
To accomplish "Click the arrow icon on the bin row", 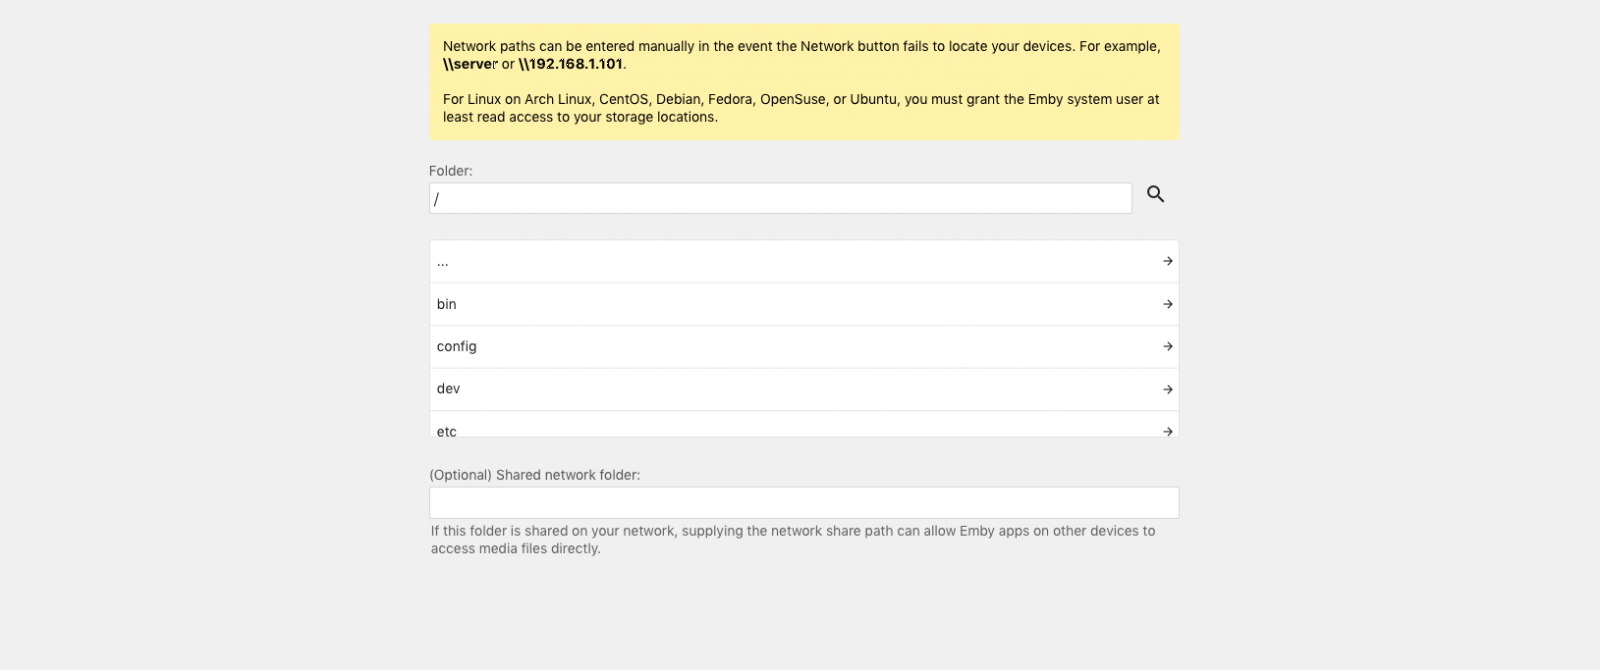I will tap(1167, 304).
